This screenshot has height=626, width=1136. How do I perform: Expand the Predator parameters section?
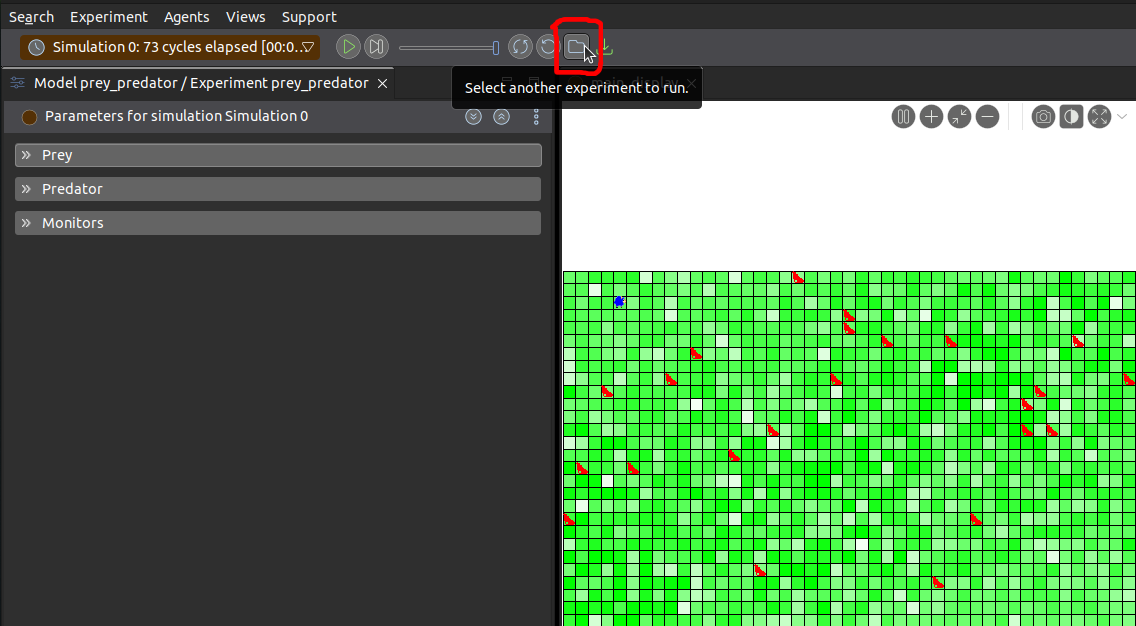(x=278, y=189)
